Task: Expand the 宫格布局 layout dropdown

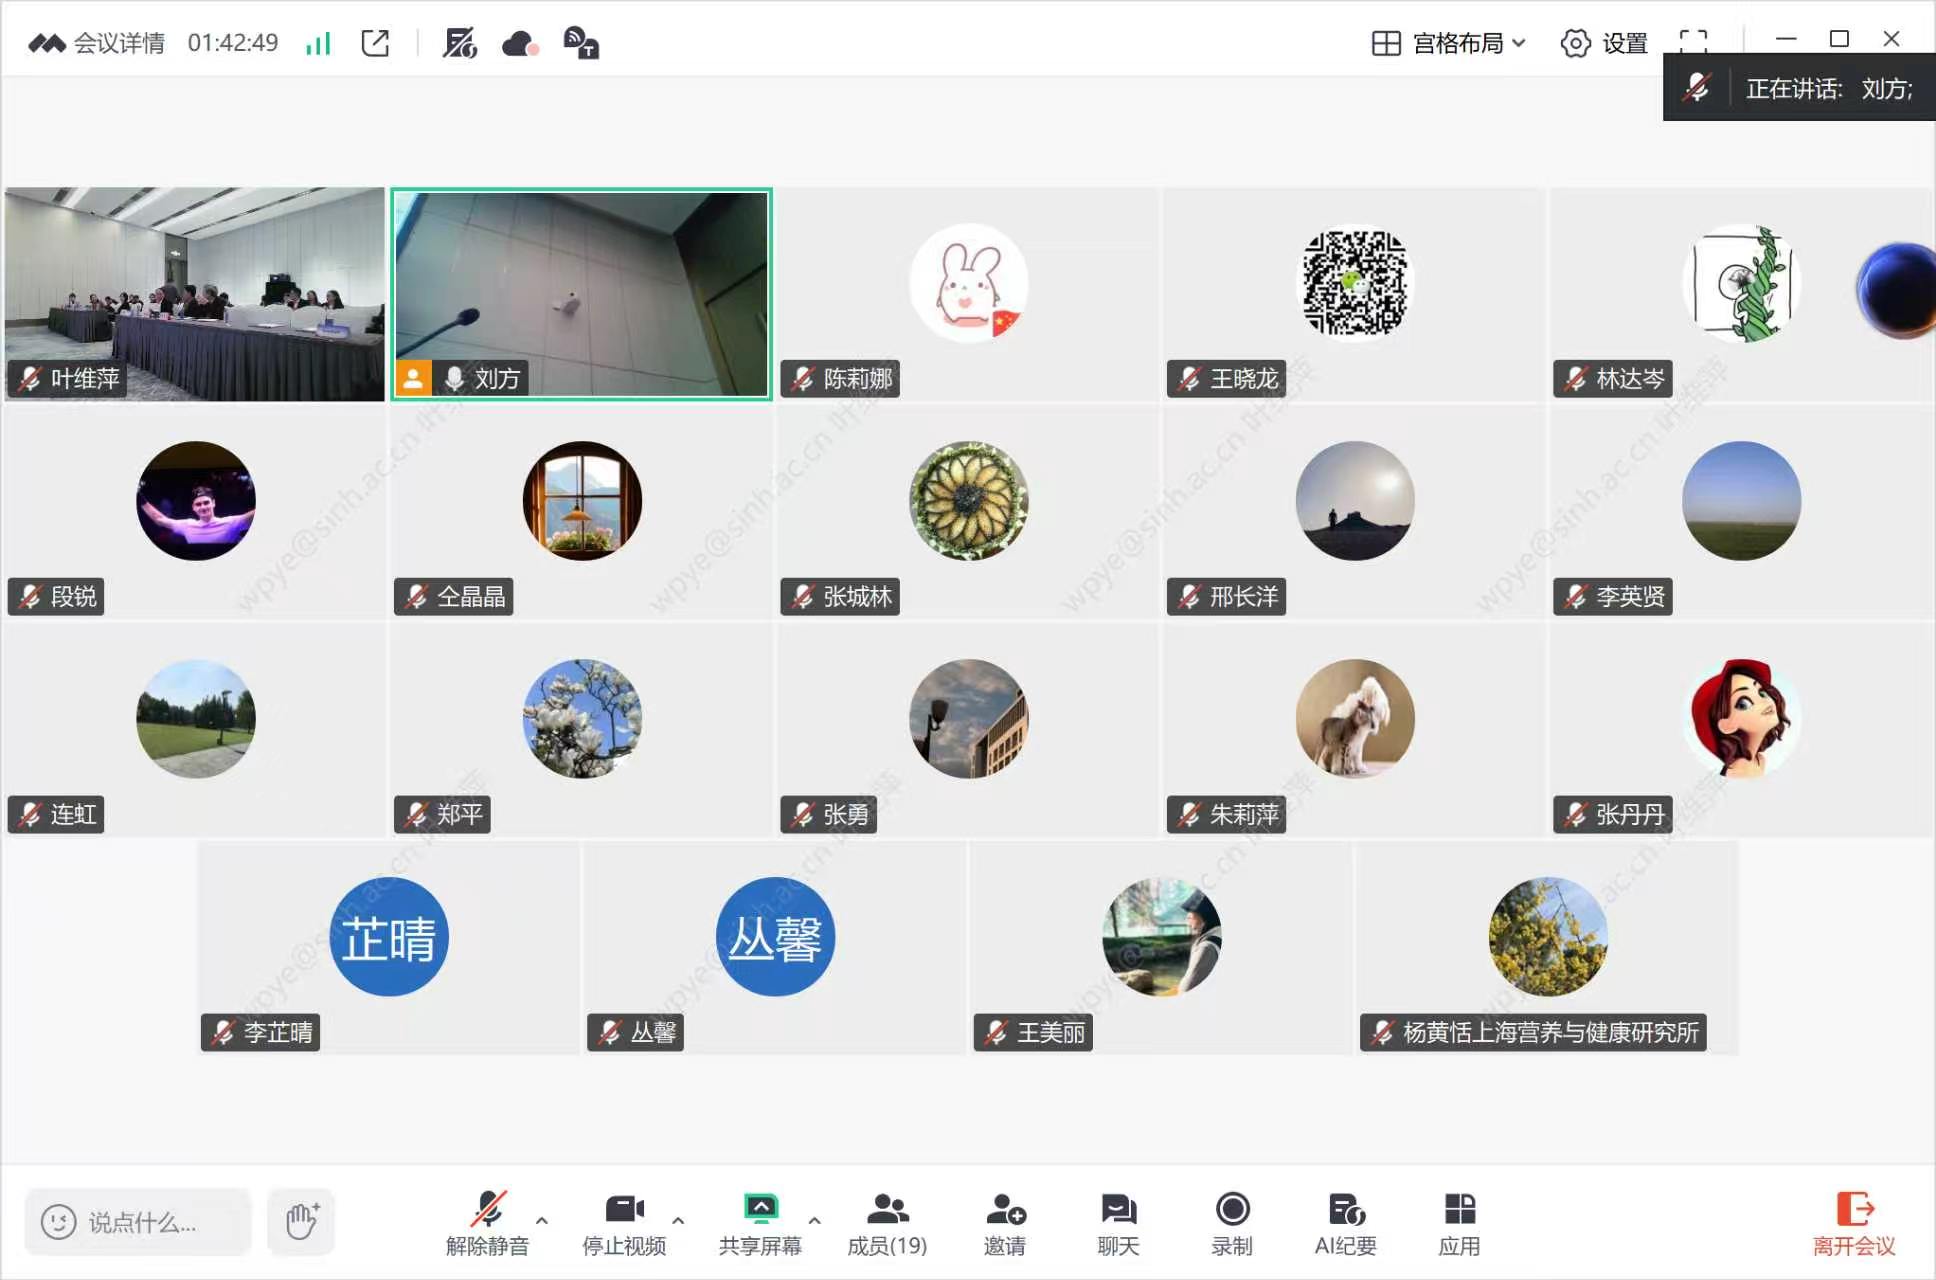Action: point(1448,43)
